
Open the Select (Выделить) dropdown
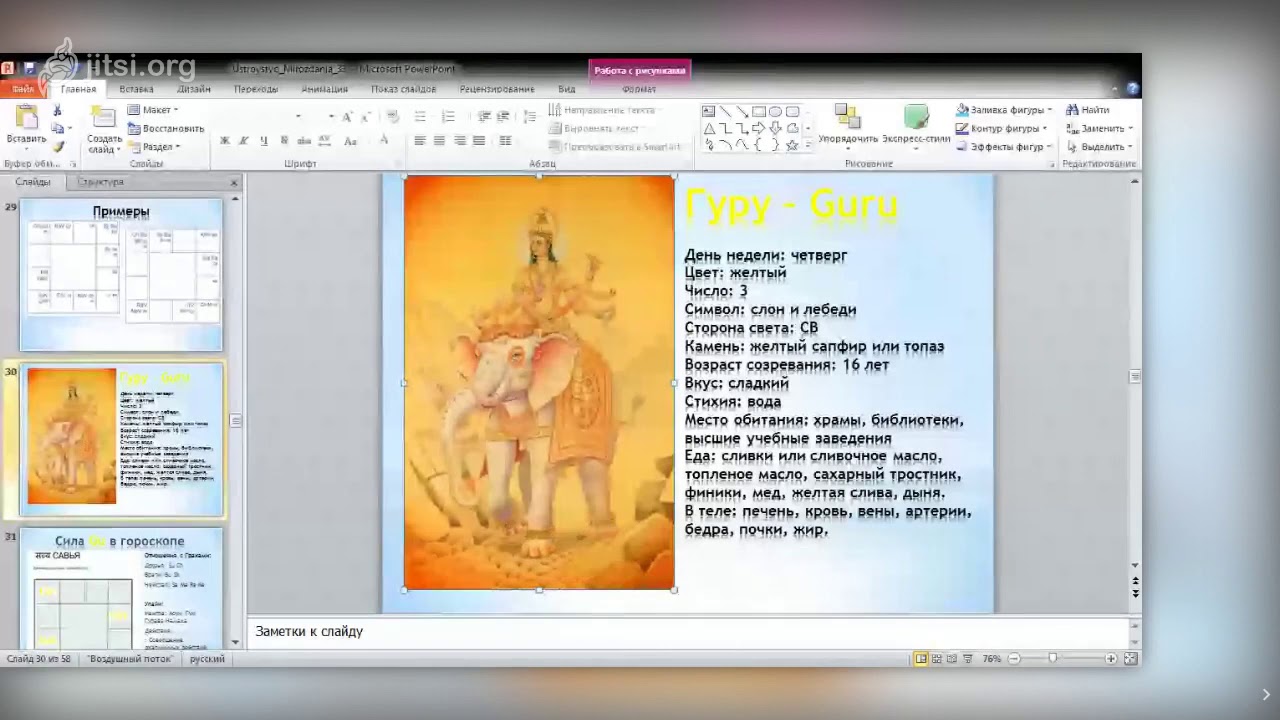pyautogui.click(x=1099, y=146)
